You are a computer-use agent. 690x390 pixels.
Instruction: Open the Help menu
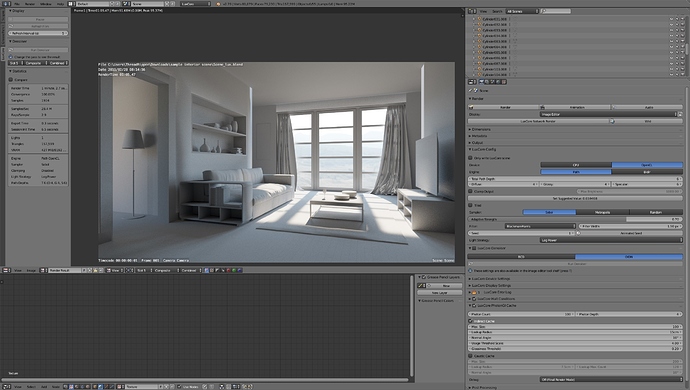60,4
